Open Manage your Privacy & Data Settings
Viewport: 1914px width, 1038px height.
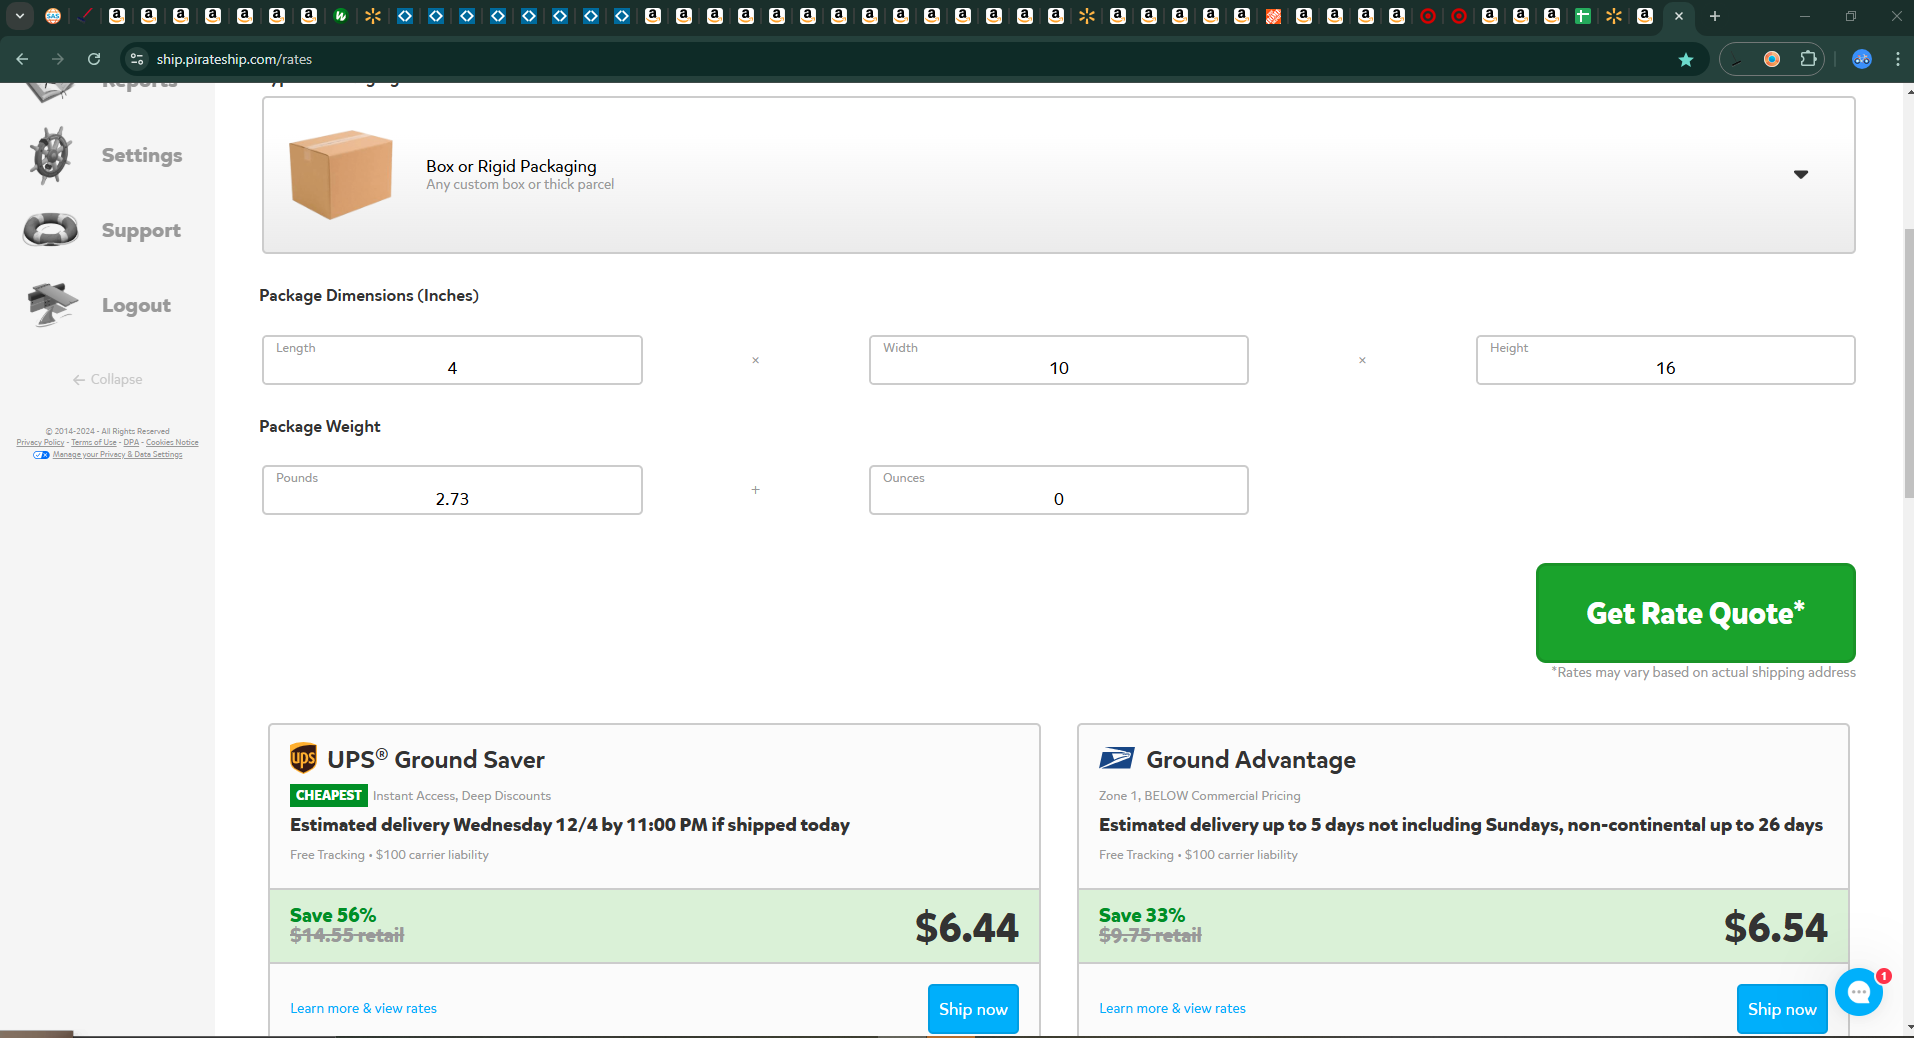click(x=117, y=455)
